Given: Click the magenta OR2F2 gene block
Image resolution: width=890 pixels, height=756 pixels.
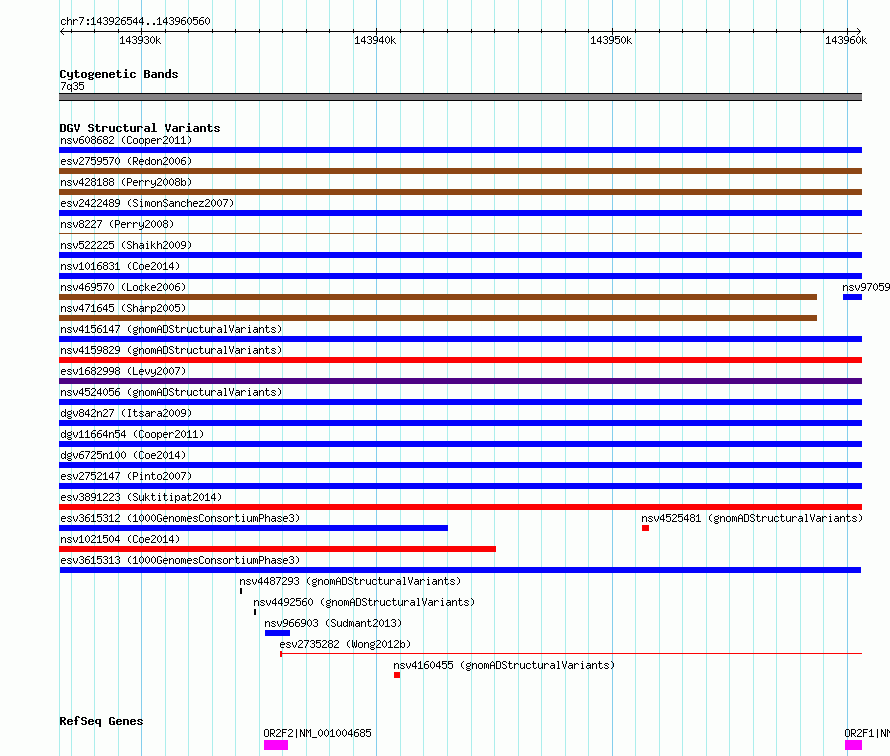Looking at the screenshot, I should coord(276,745).
